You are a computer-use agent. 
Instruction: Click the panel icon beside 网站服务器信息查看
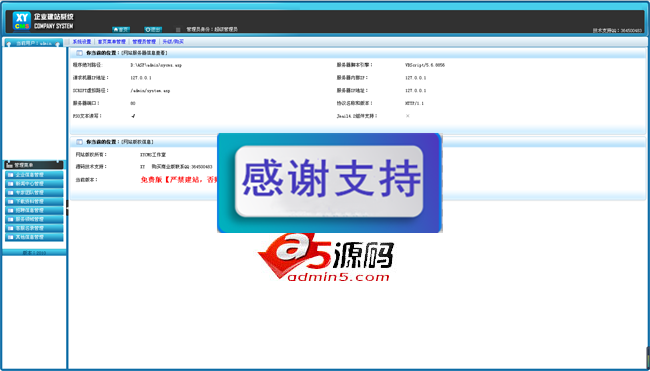pyautogui.click(x=79, y=53)
